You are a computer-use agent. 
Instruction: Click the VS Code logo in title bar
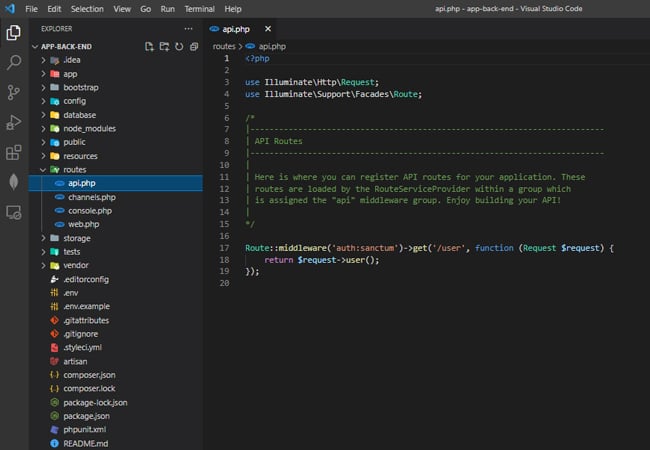click(x=10, y=8)
